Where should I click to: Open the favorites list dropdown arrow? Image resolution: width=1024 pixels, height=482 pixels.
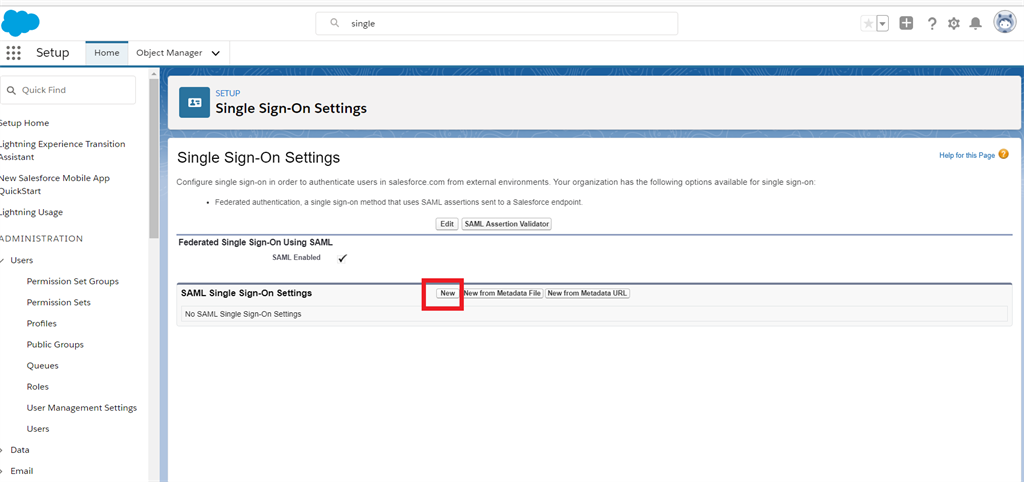(x=882, y=24)
